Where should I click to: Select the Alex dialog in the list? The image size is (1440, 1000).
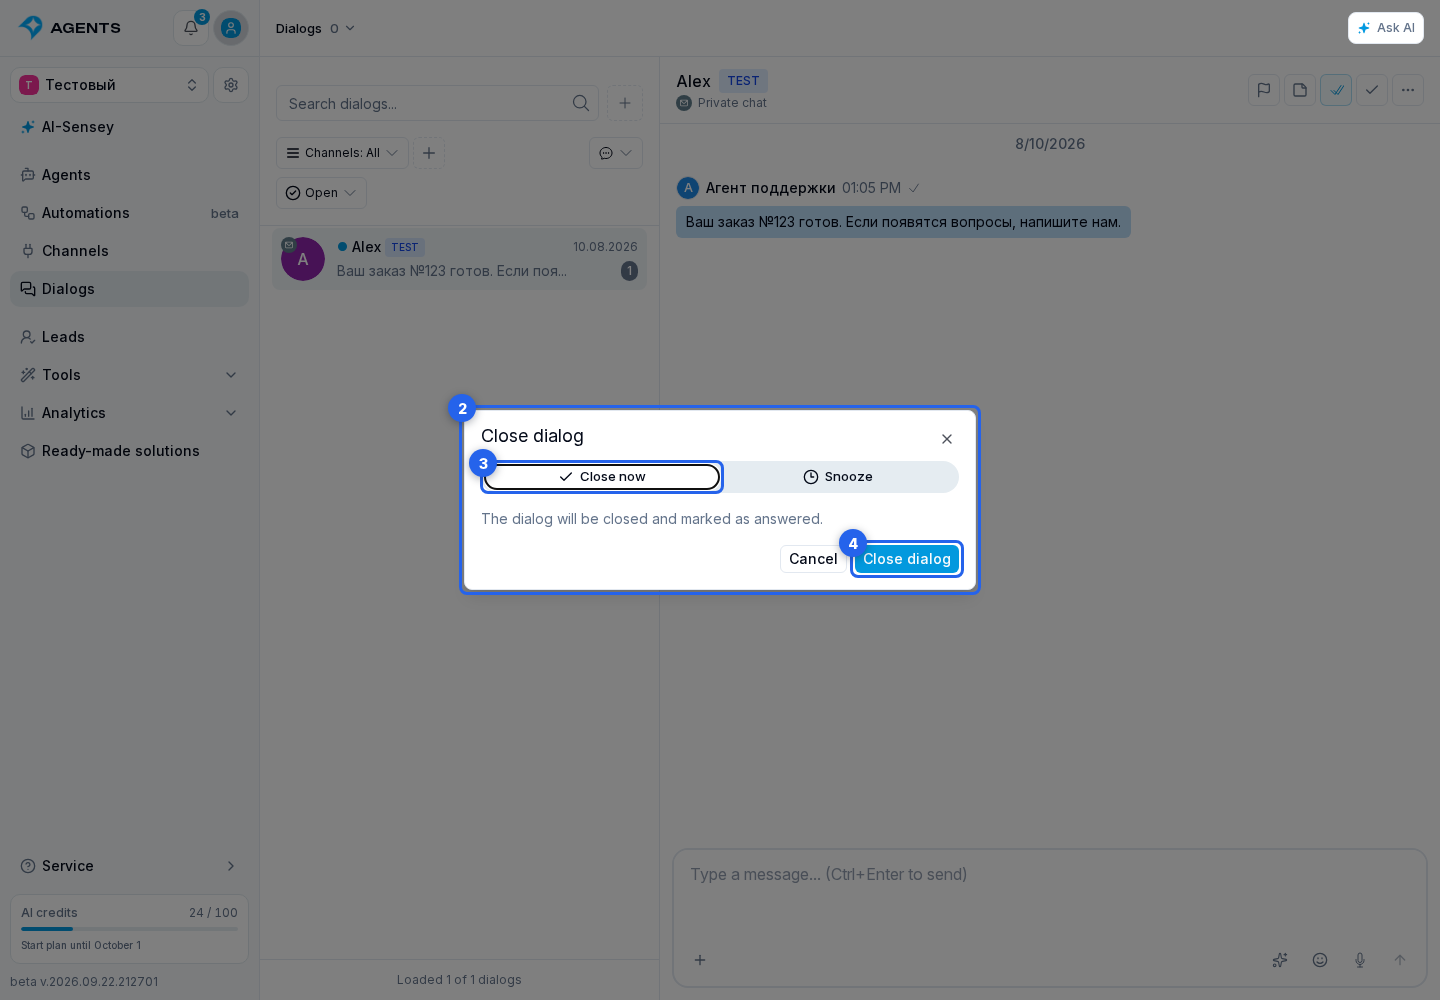point(459,259)
